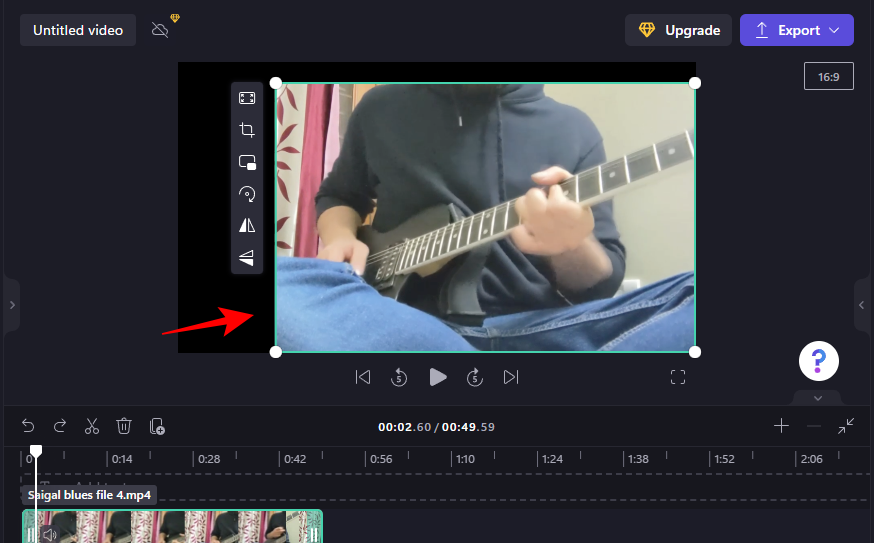Viewport: 874px width, 543px height.
Task: Open the Untitled video title field
Action: tap(78, 30)
